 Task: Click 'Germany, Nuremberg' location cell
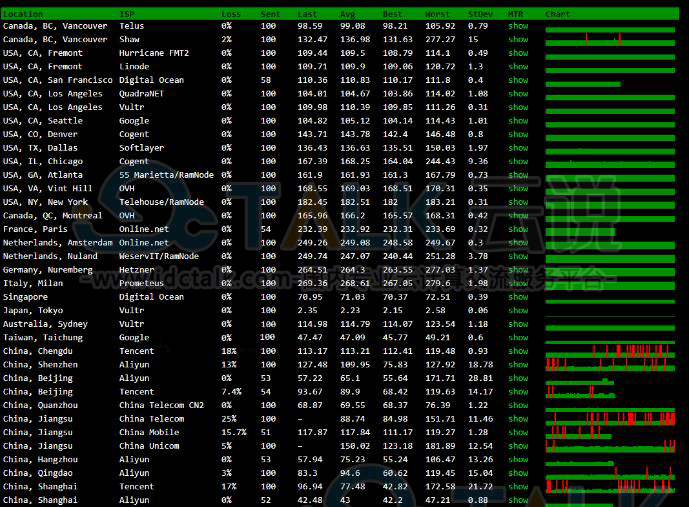pyautogui.click(x=48, y=270)
